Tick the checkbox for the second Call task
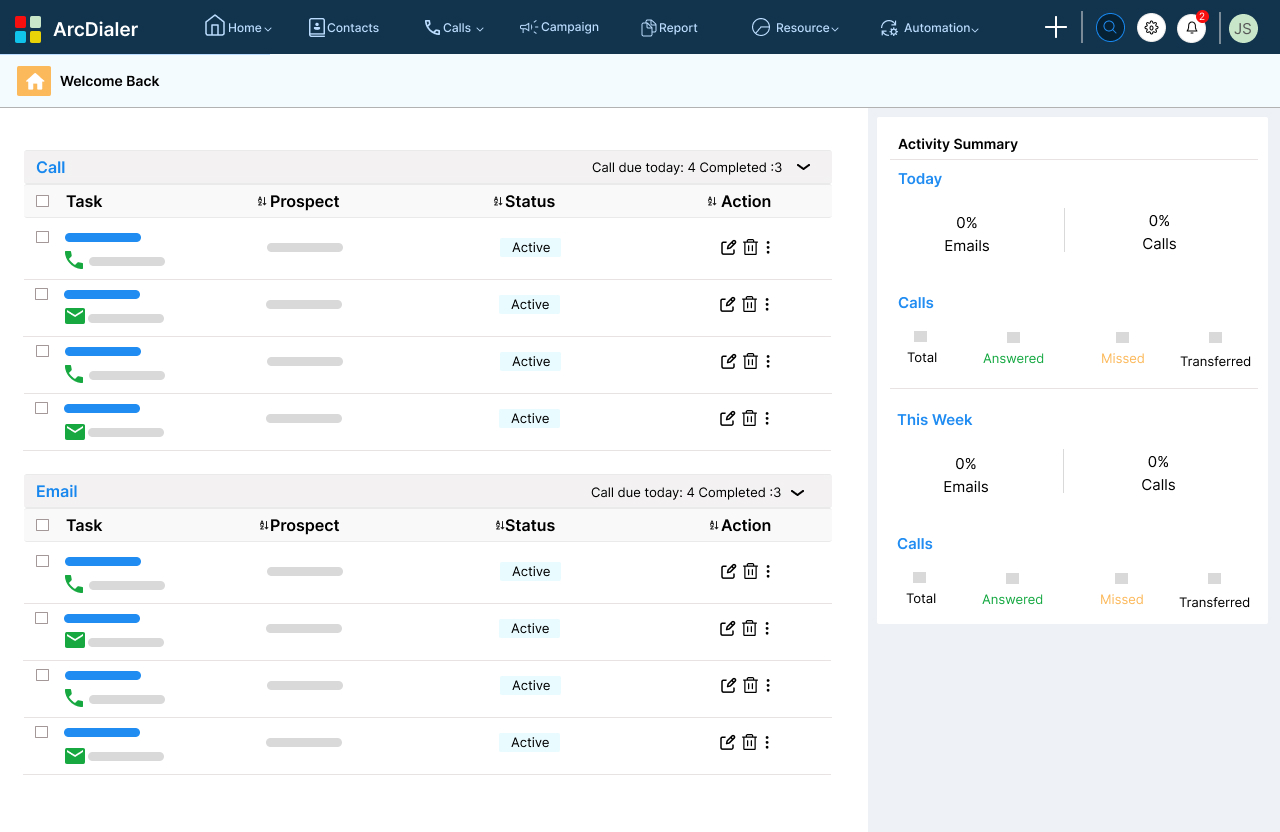Image resolution: width=1280 pixels, height=832 pixels. 42,293
